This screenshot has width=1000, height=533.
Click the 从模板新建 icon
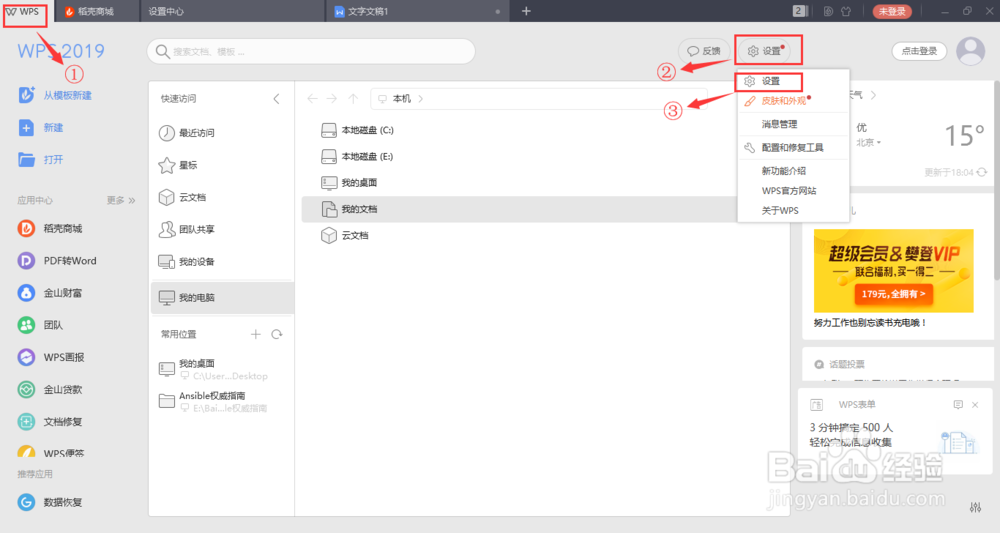pos(26,95)
